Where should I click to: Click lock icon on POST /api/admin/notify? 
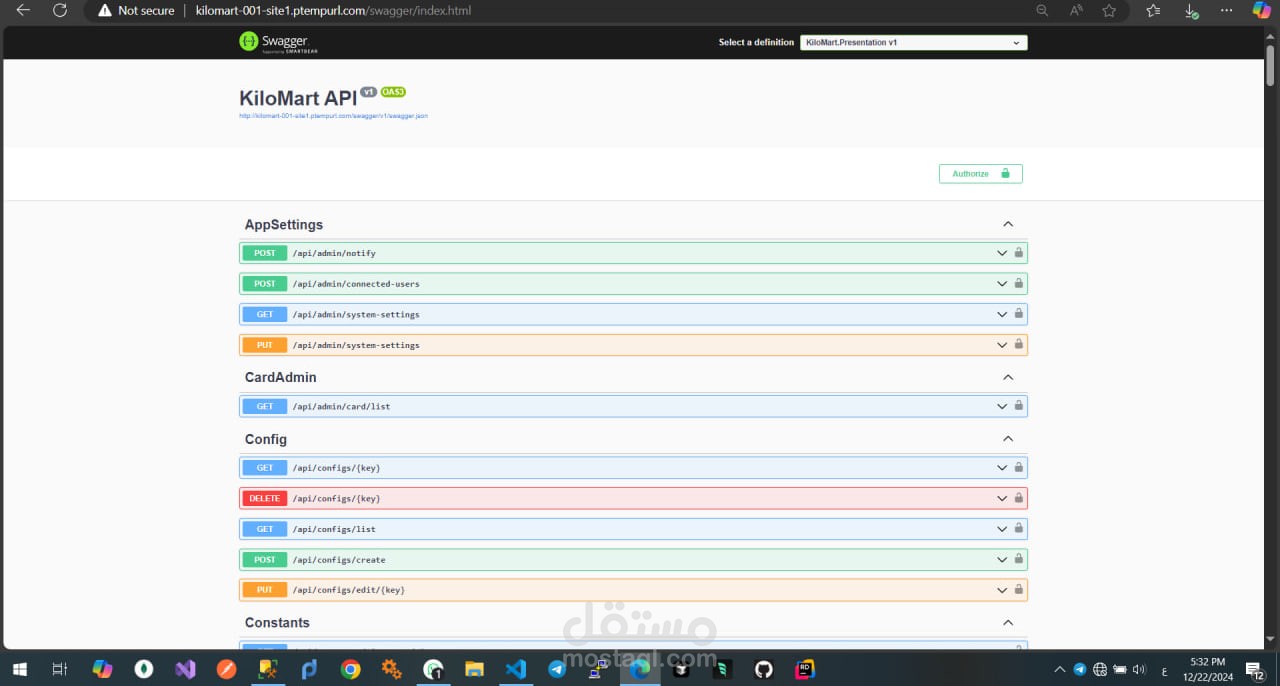(x=1018, y=253)
